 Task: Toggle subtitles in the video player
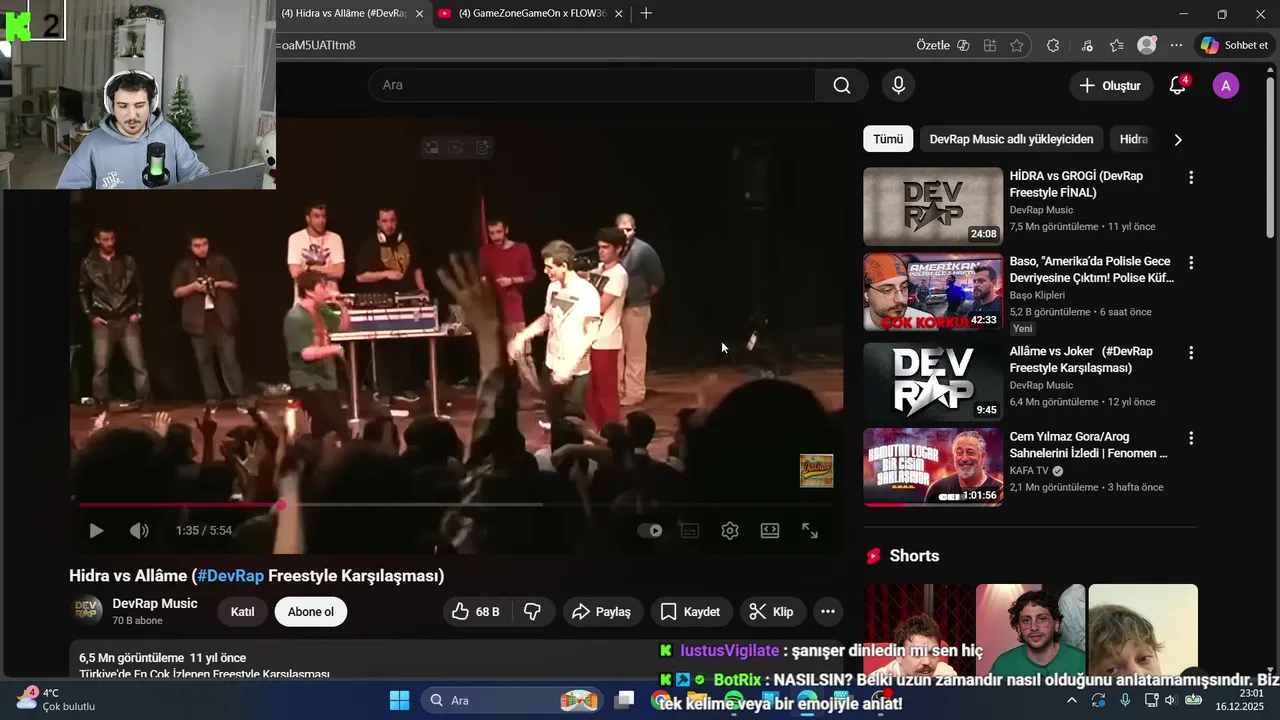(x=690, y=531)
